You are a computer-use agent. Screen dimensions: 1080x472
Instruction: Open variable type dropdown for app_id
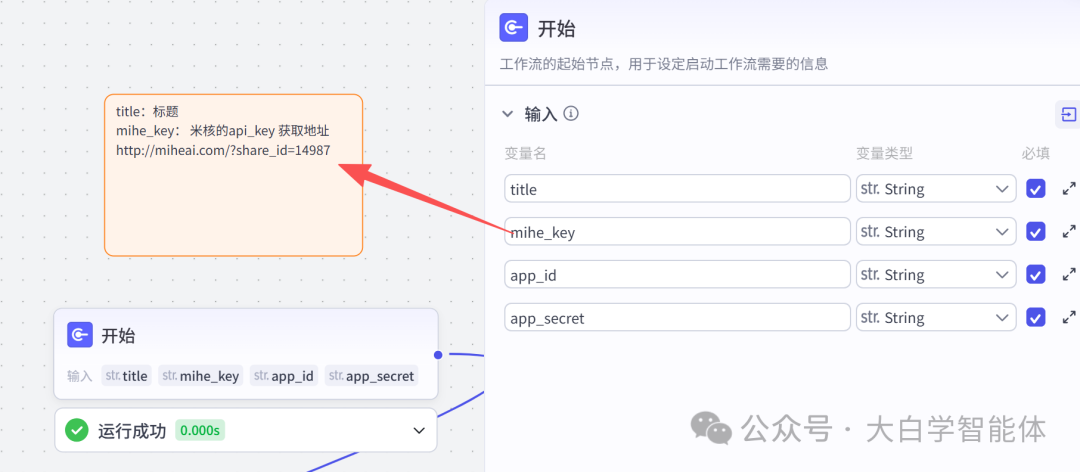(x=936, y=274)
